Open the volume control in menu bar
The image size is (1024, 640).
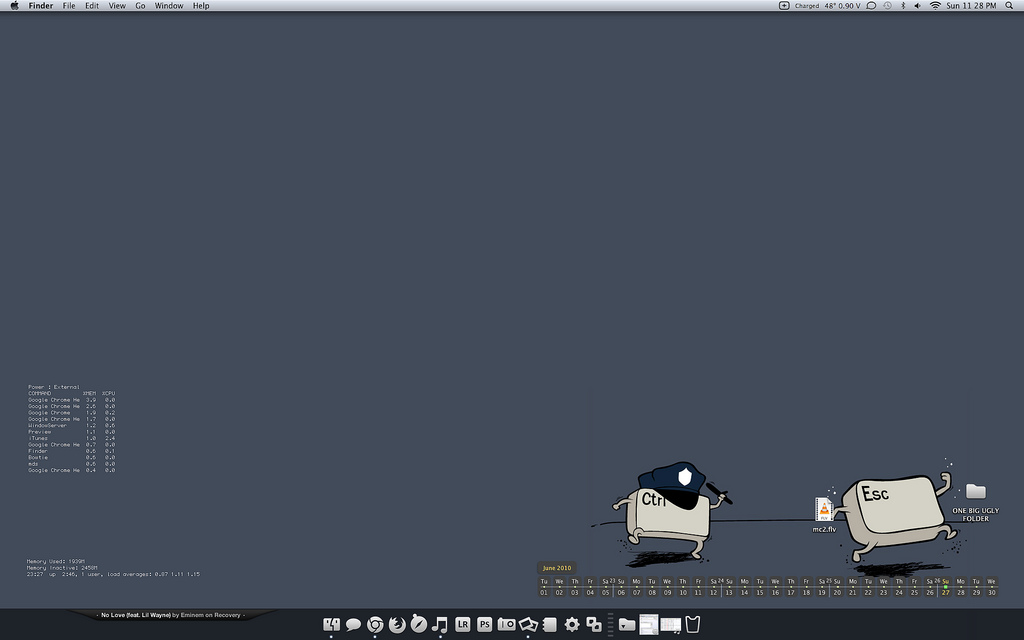[918, 6]
